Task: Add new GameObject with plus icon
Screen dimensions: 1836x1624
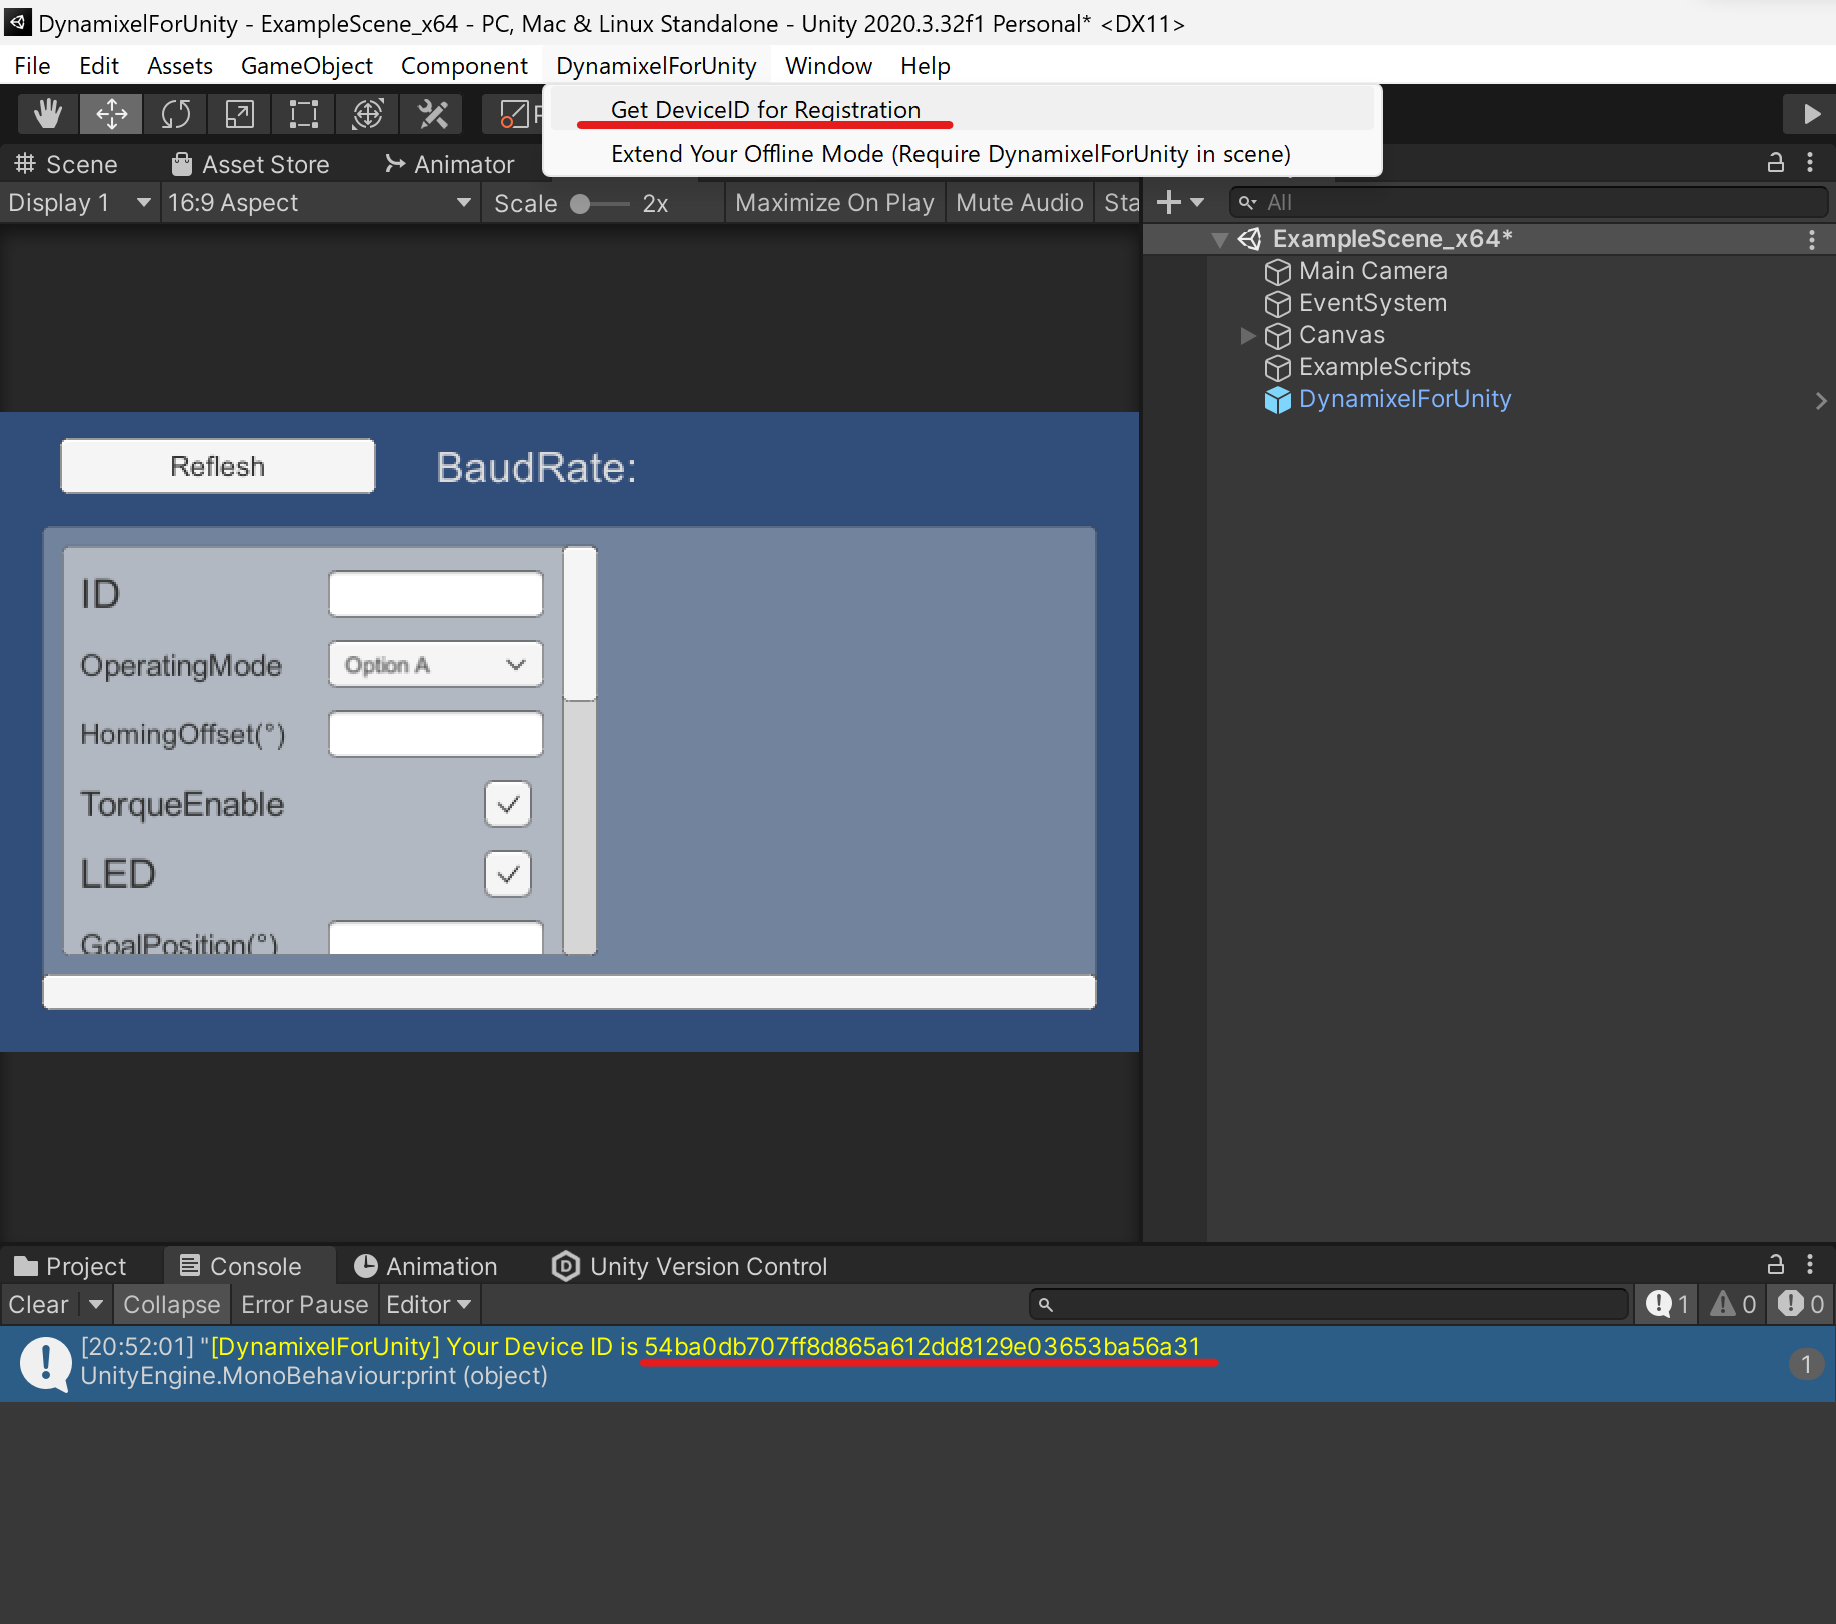Action: click(1168, 203)
